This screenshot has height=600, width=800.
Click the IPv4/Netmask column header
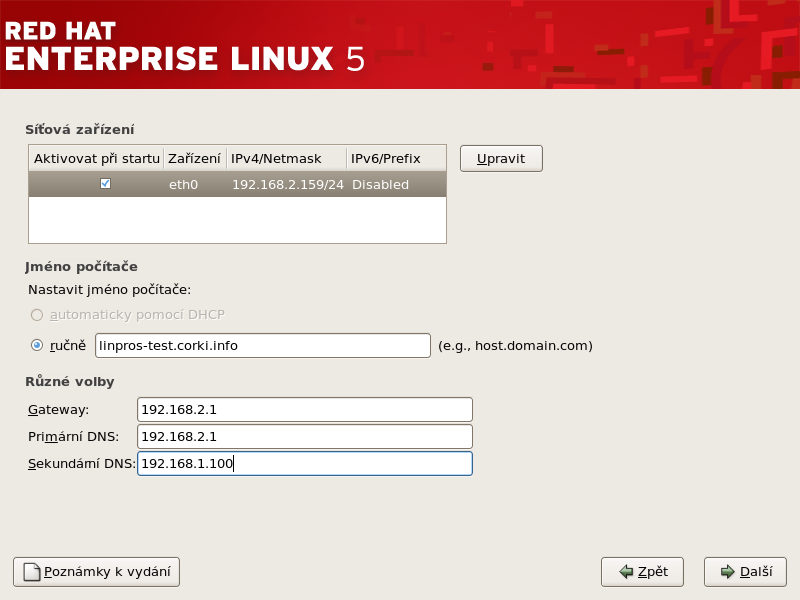point(286,158)
